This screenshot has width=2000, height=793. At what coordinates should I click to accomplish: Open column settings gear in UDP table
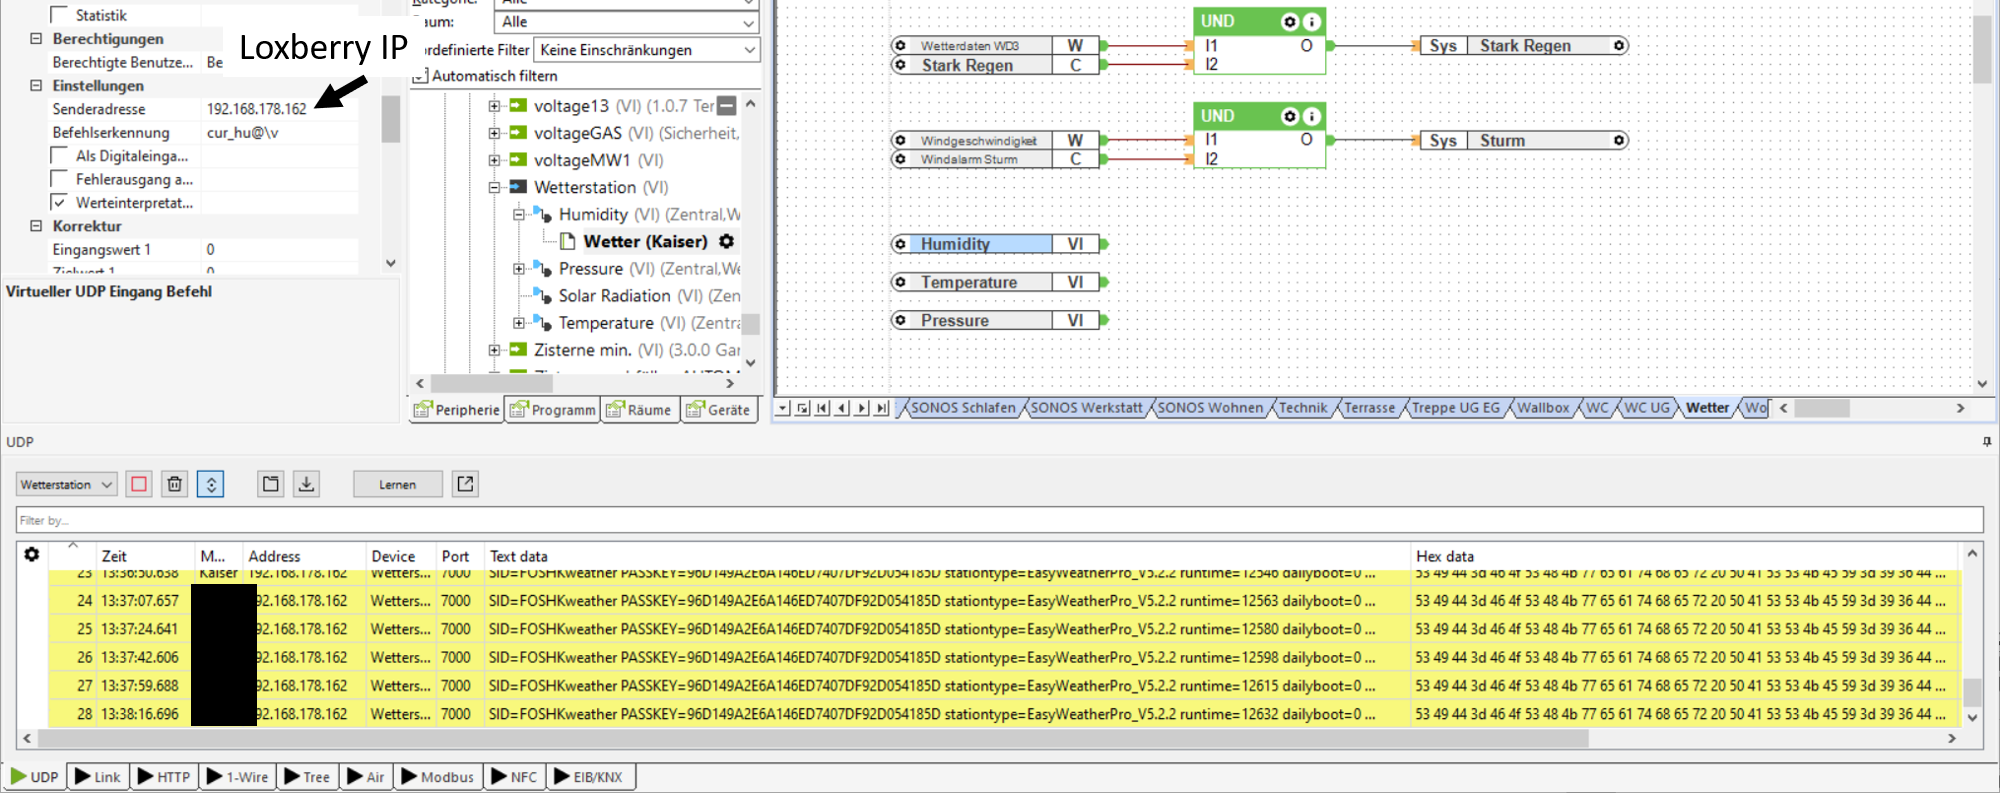[x=32, y=554]
